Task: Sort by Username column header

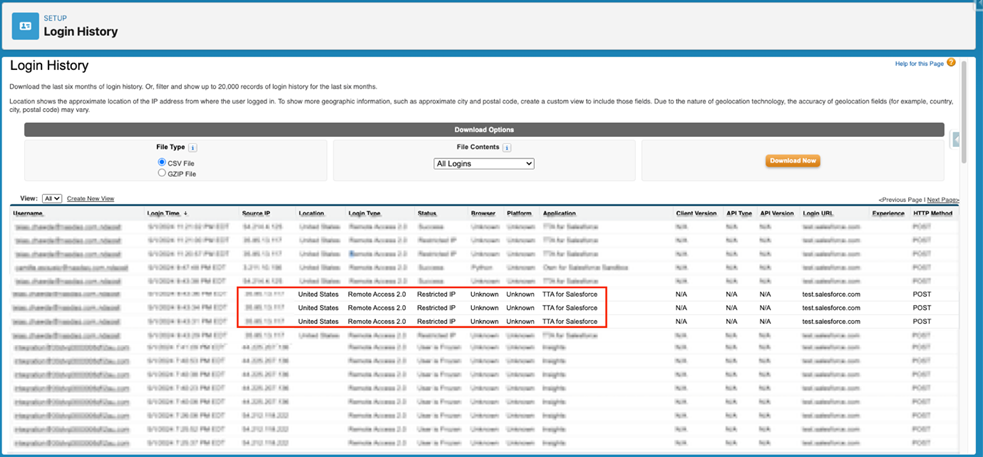Action: click(28, 214)
